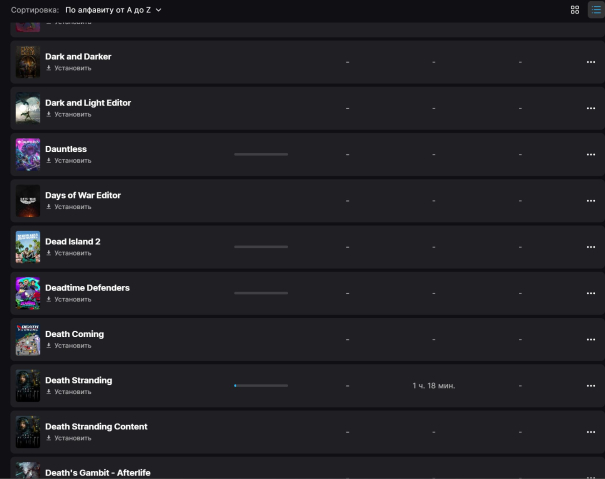
Task: Open the sort order dropdown
Action: [113, 10]
